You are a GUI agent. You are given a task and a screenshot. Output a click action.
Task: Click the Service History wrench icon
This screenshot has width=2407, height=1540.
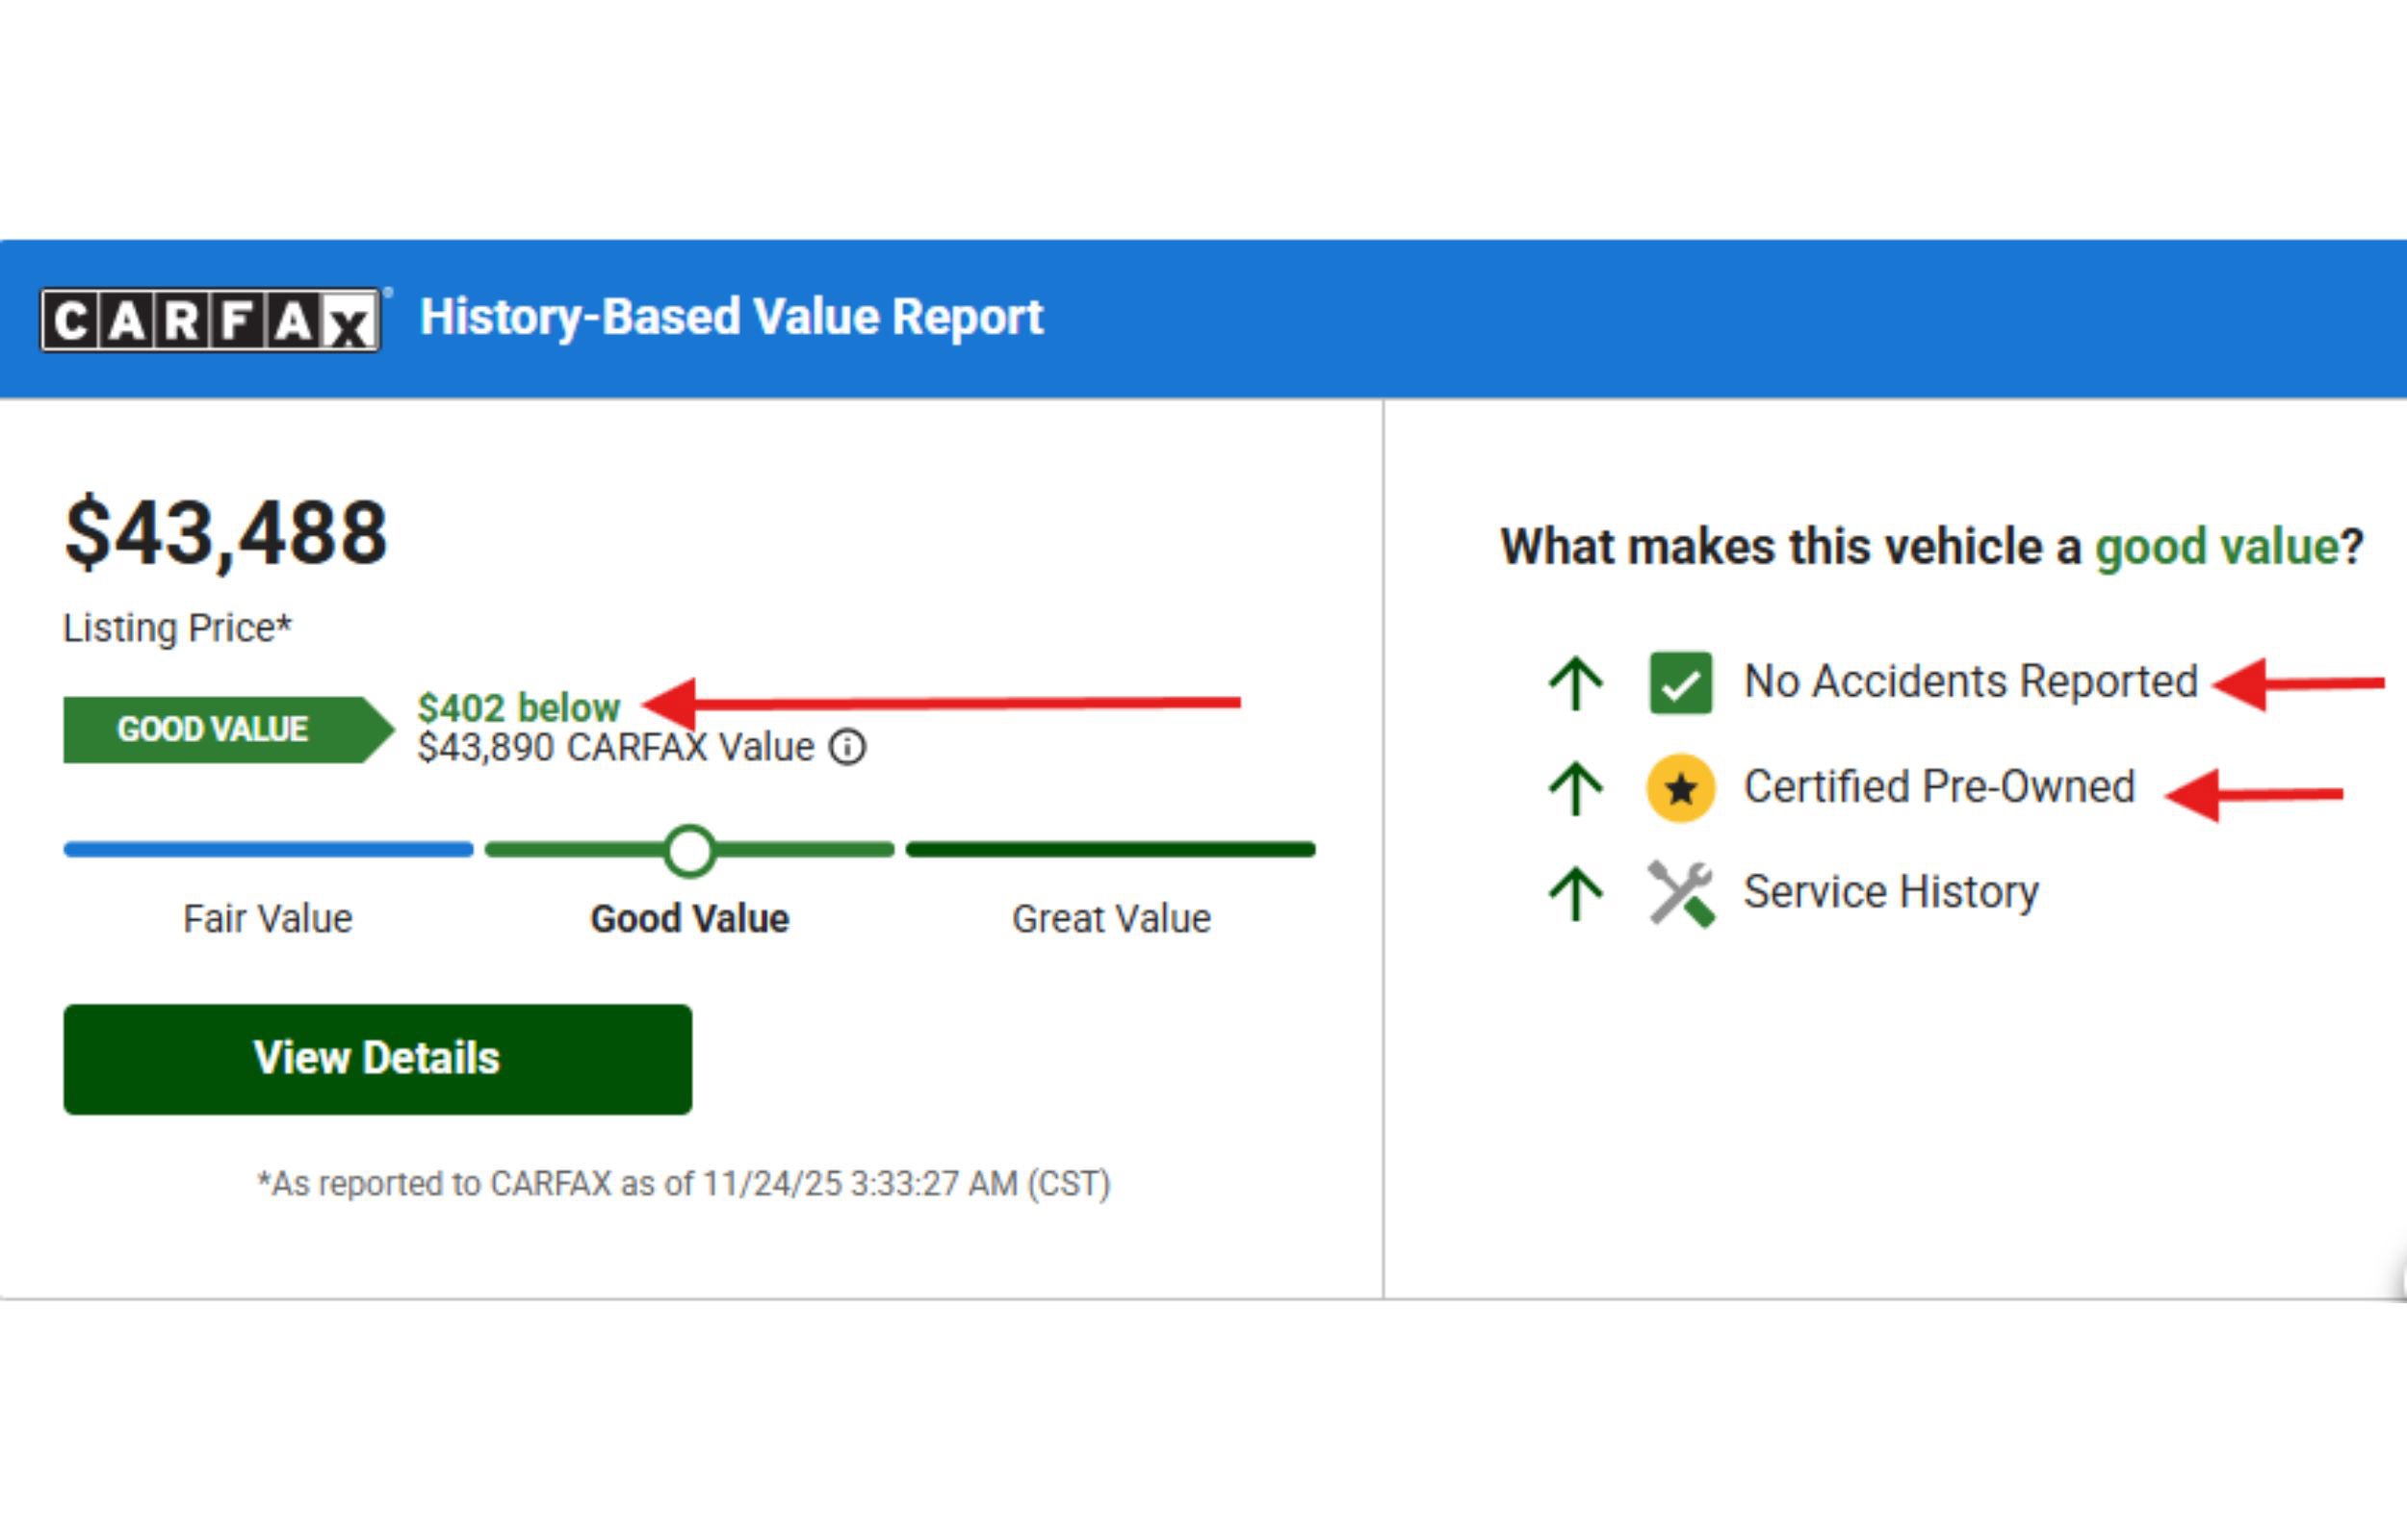click(x=1680, y=893)
